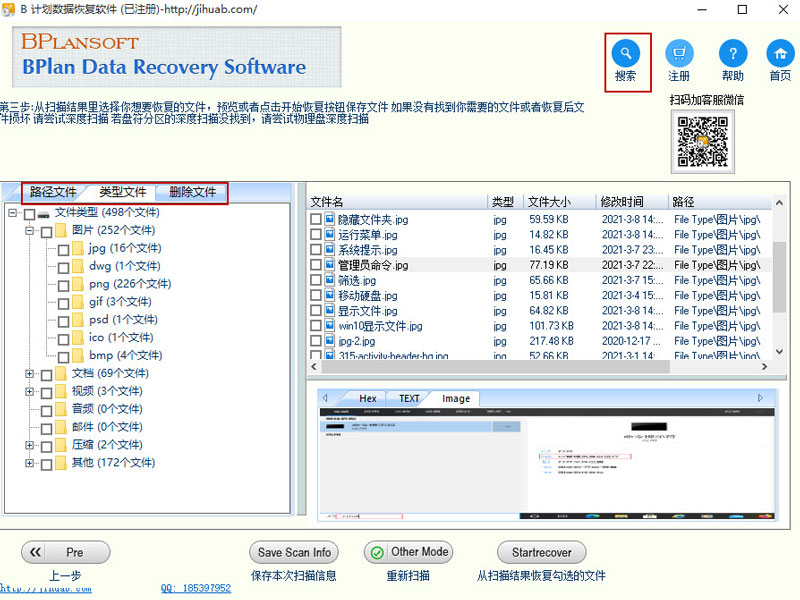Click the Save Scan Info button

pos(294,552)
